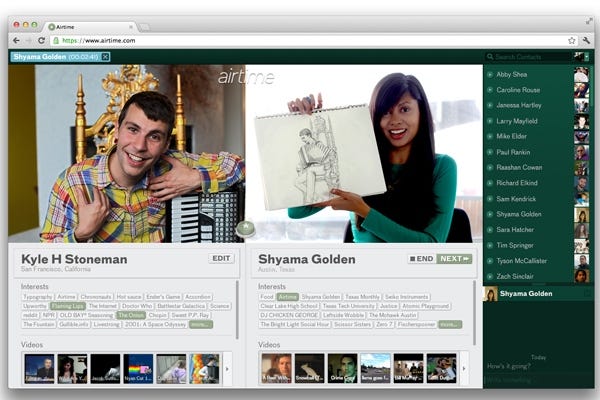Click Zach Sinclair's call icon
This screenshot has height=400, width=600.
(x=490, y=276)
